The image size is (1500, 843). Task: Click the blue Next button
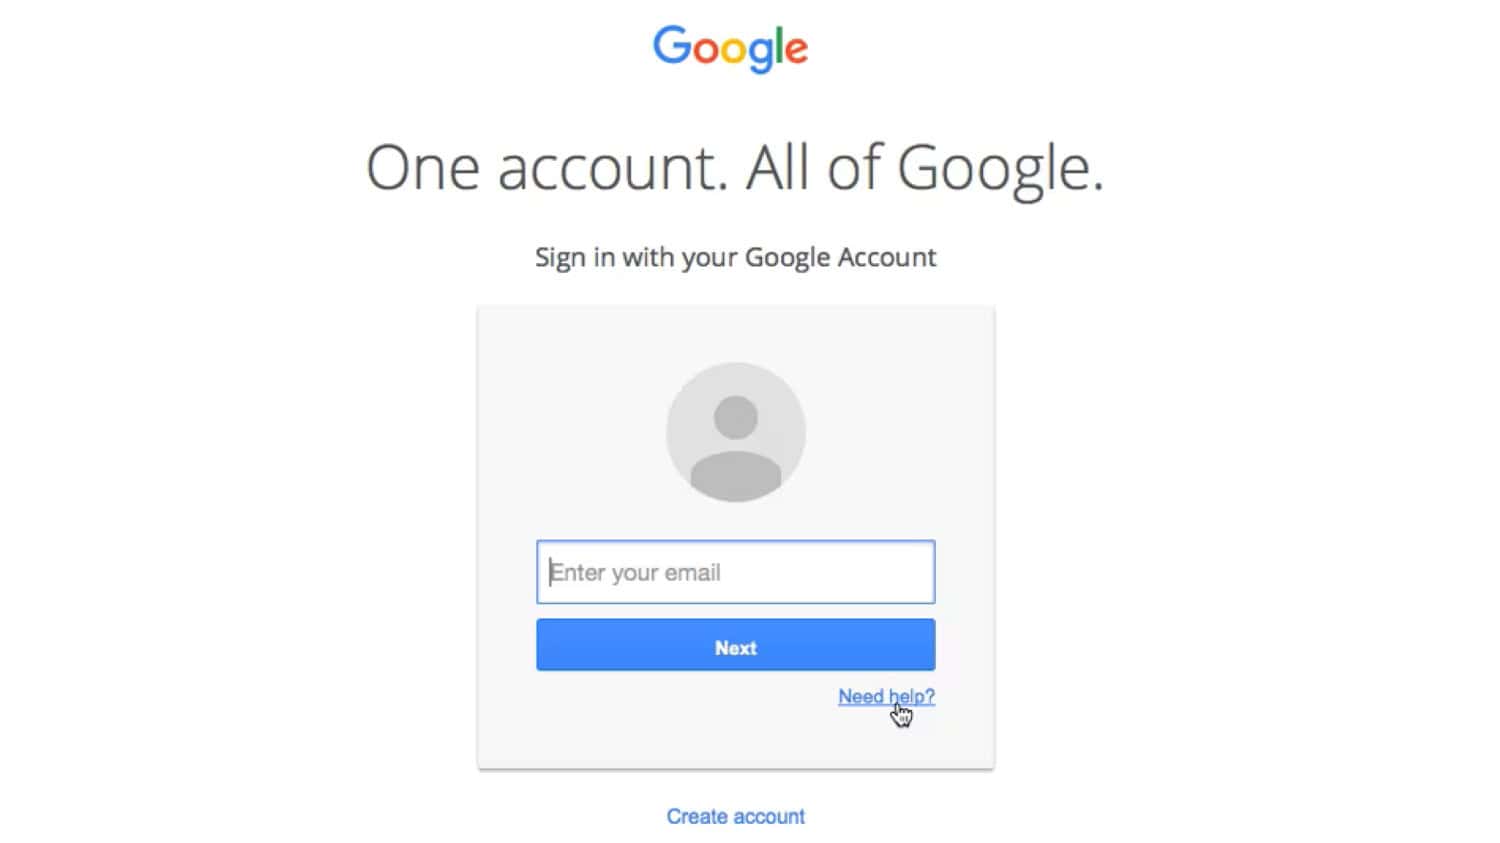click(736, 645)
